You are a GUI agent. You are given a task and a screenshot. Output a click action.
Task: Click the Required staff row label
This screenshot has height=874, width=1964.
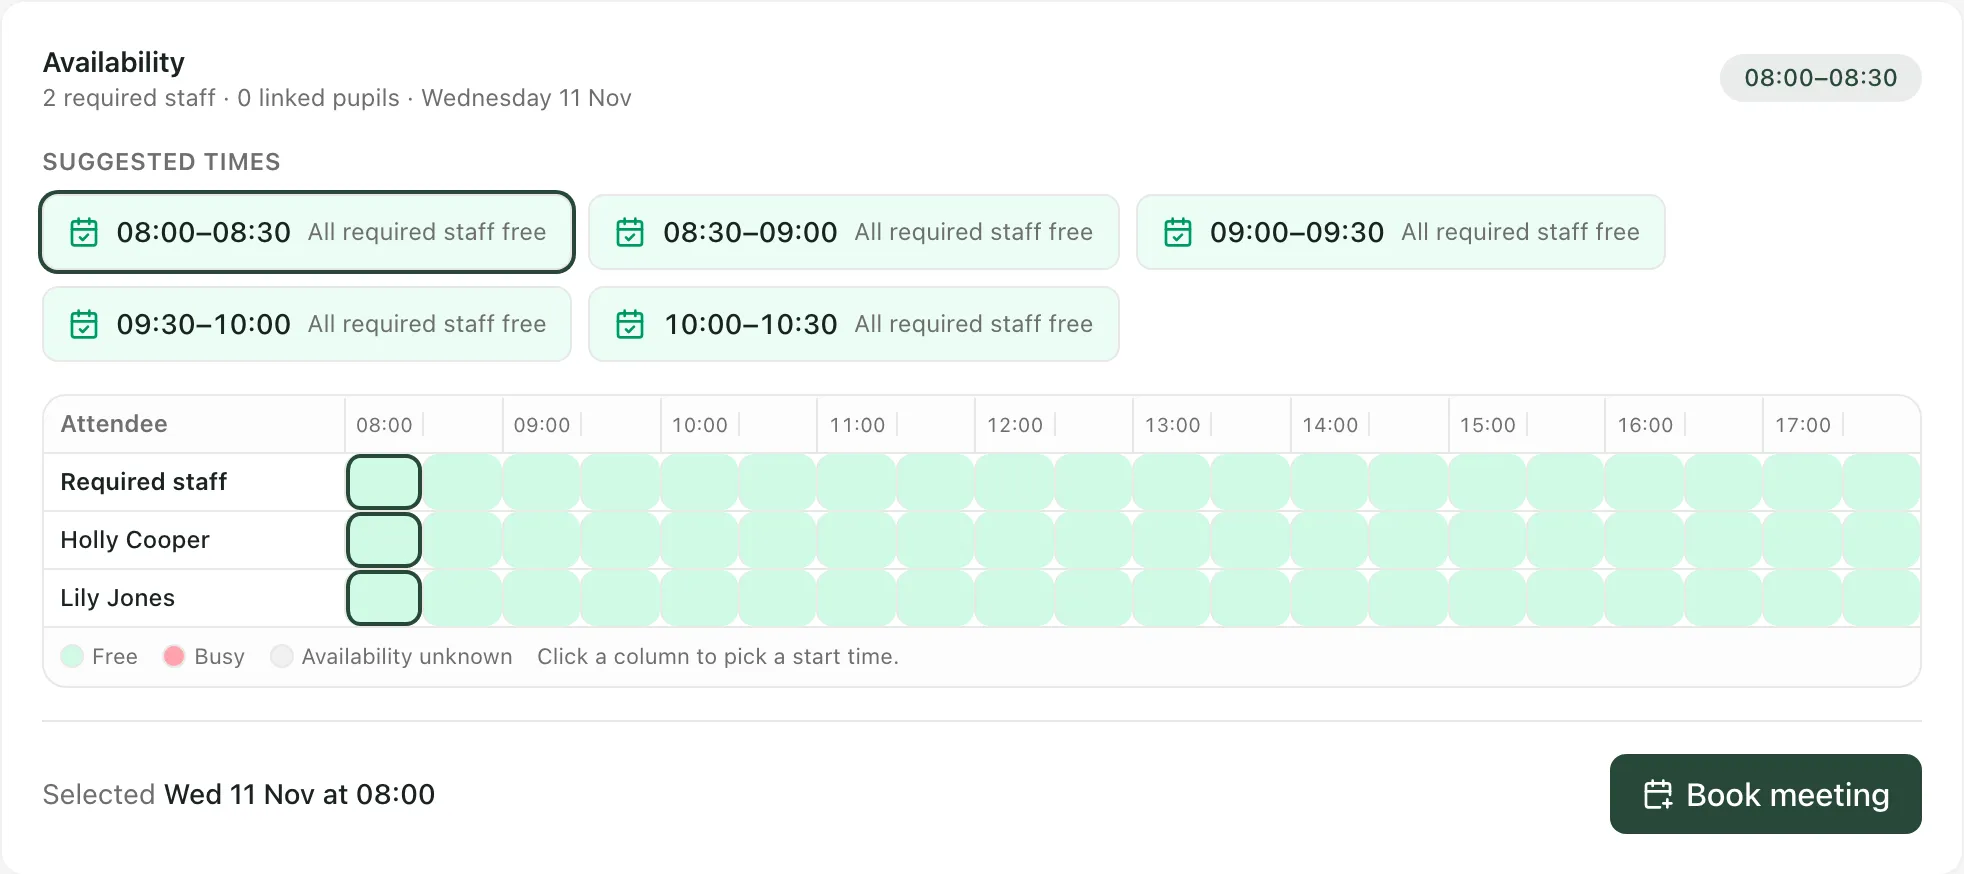click(144, 482)
